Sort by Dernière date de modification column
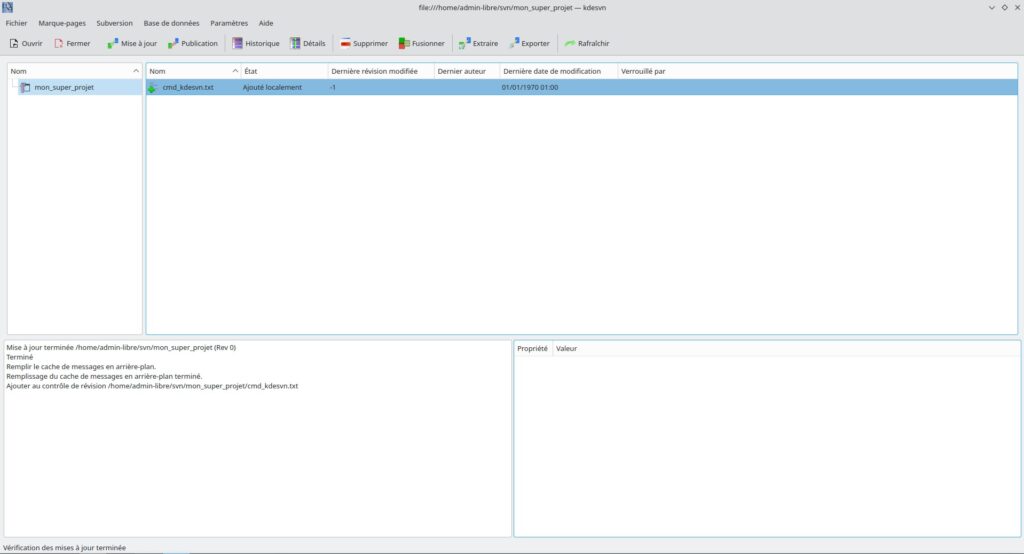This screenshot has width=1024, height=554. 558,71
